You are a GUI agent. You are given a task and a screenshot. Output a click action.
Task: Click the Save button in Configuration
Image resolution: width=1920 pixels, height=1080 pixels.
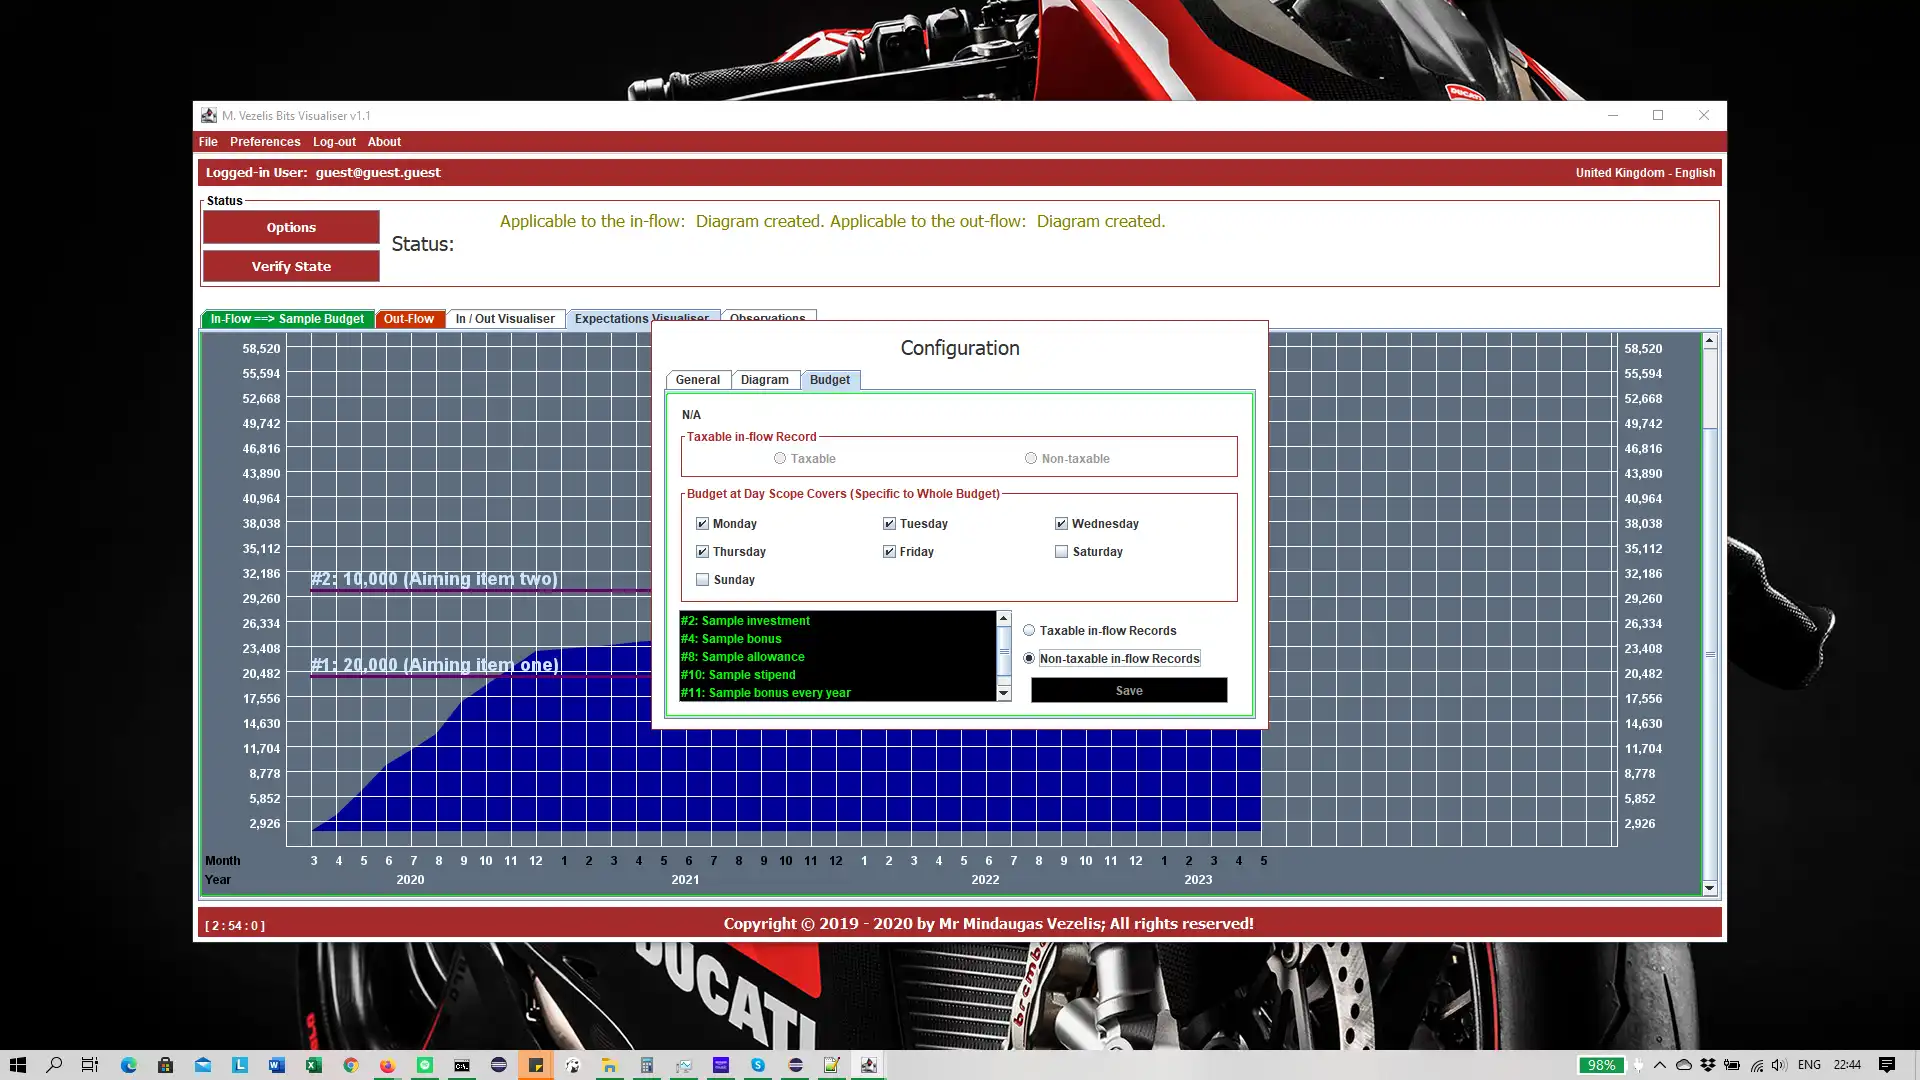[1127, 688]
